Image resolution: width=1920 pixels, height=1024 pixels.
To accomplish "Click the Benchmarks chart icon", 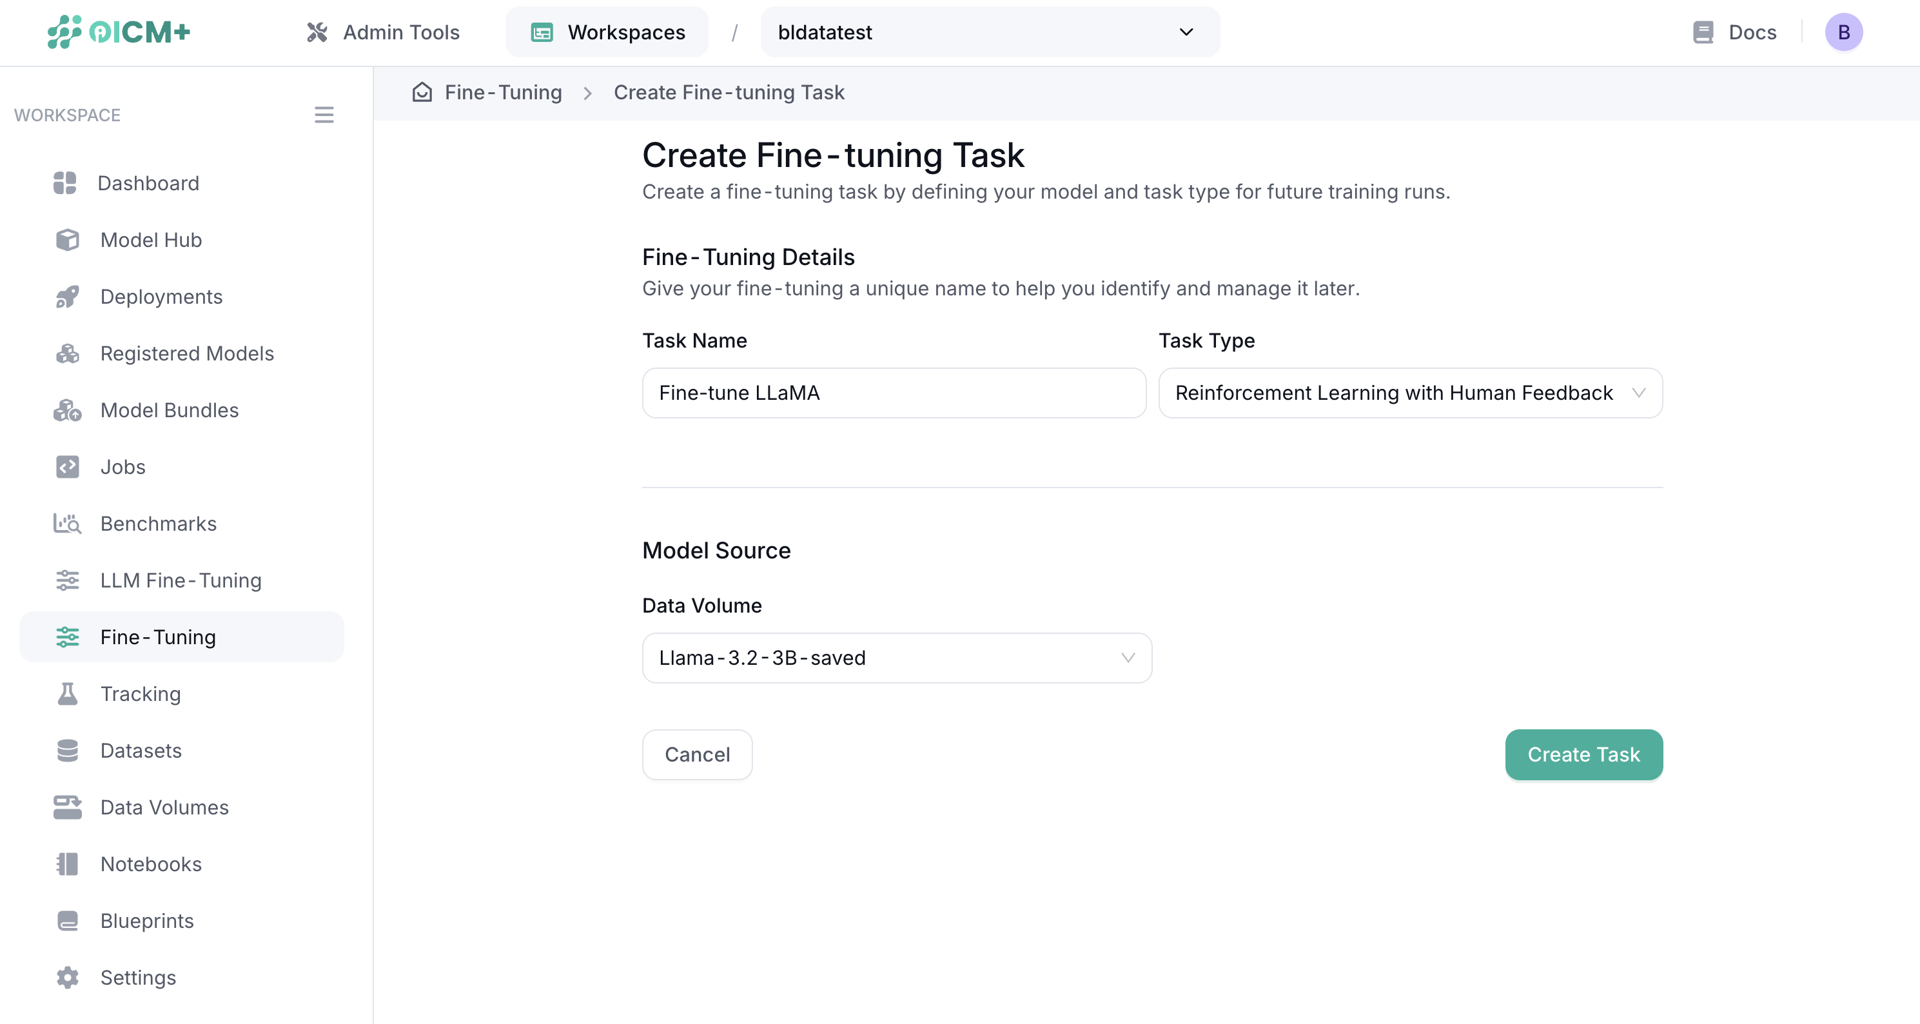I will click(67, 524).
